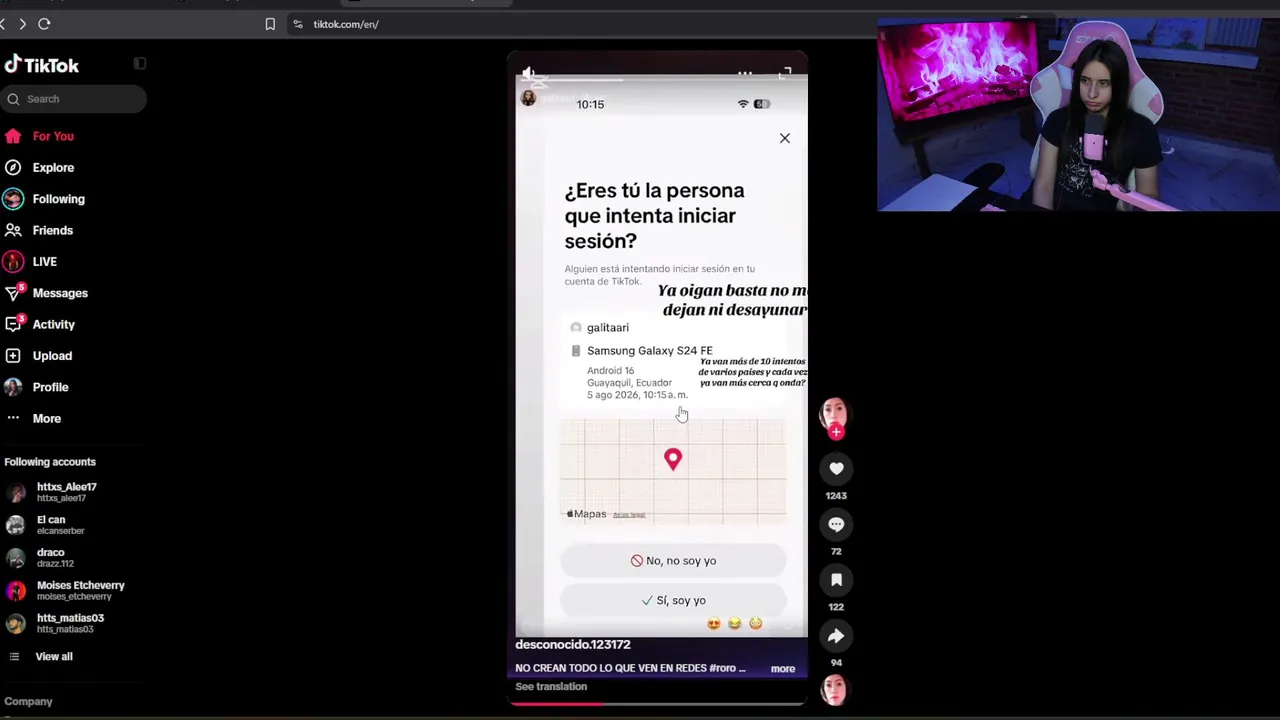
Task: Click the streamer webcam overlay
Action: click(1078, 116)
